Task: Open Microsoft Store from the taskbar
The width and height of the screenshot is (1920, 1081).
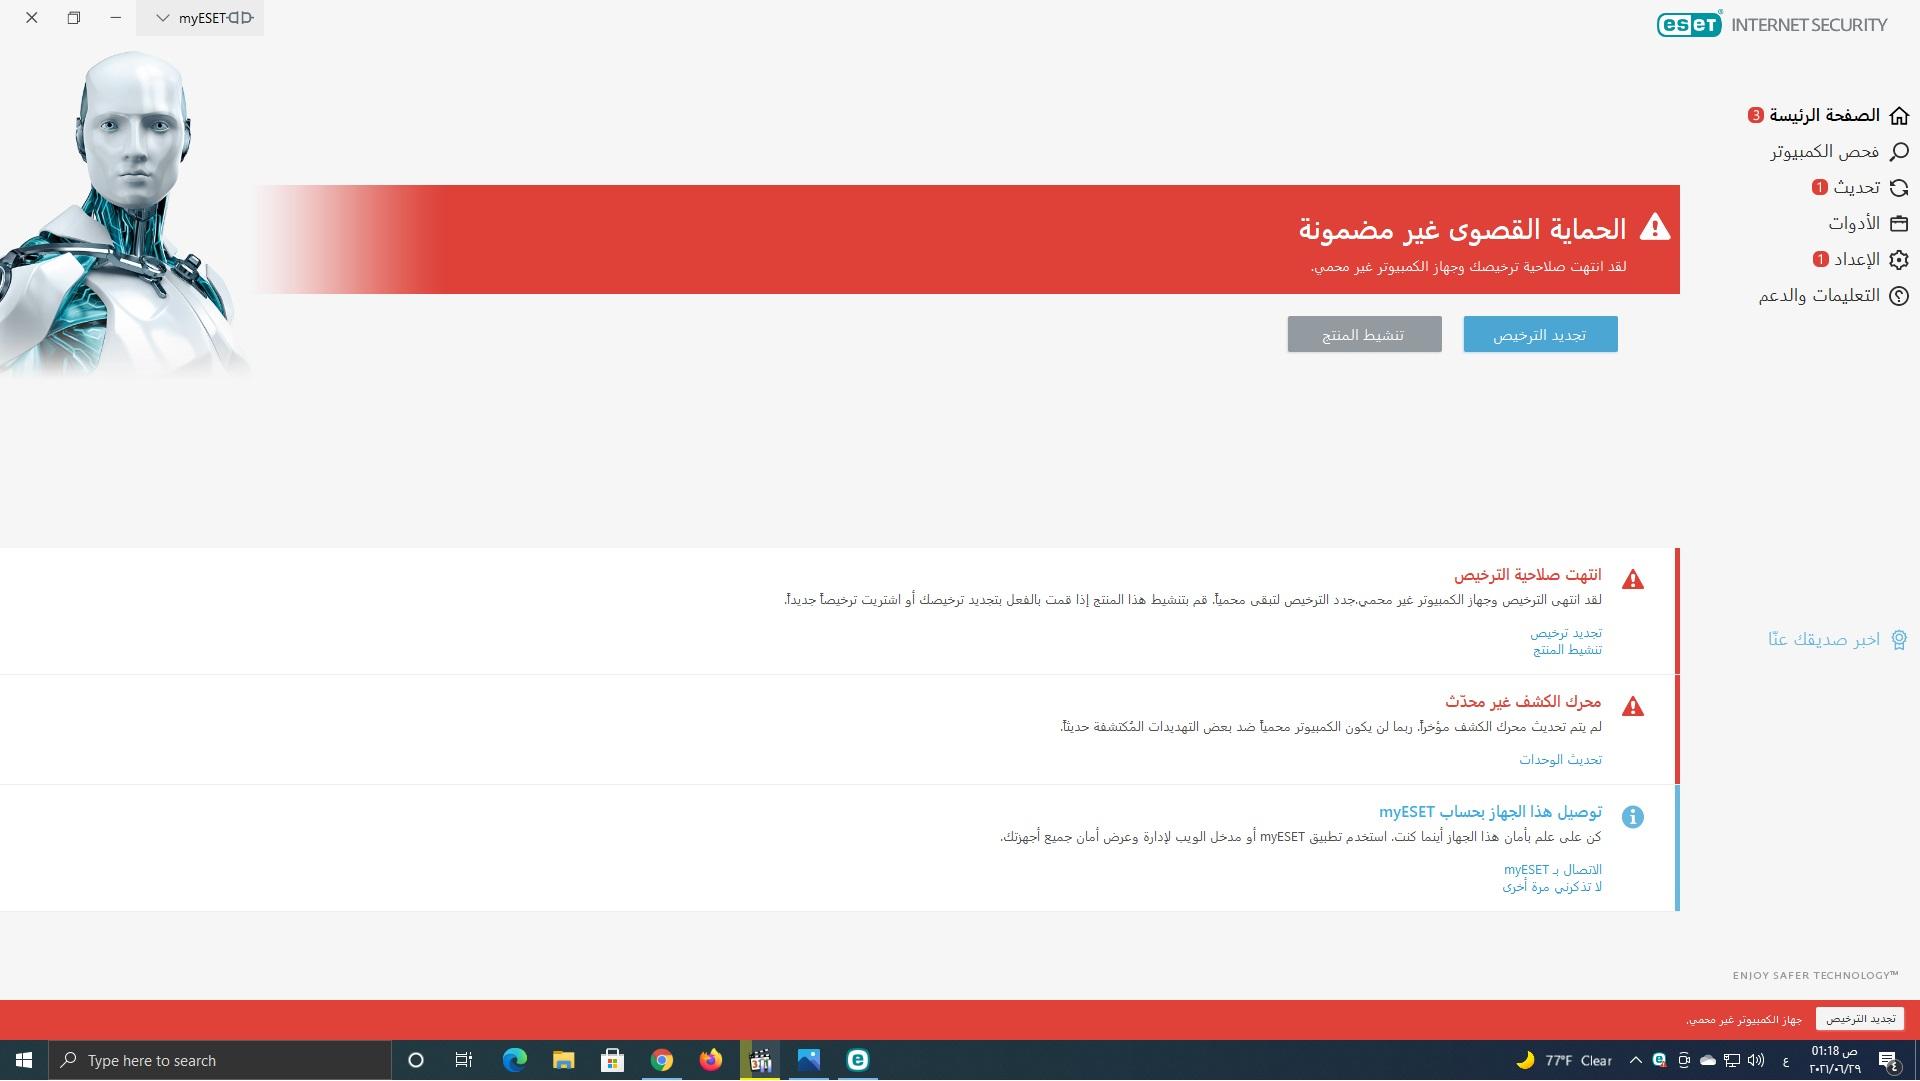Action: pos(612,1060)
